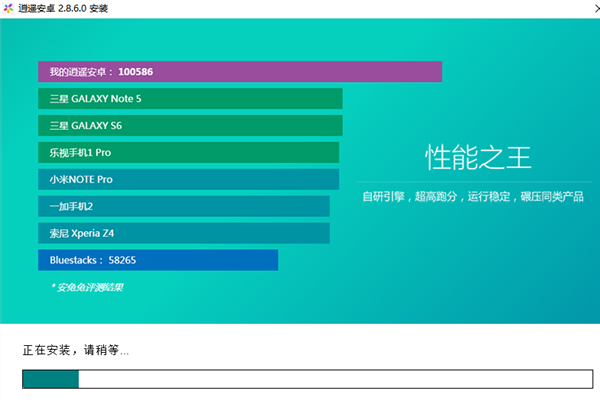Click the filled teal part of progress bar

point(50,379)
